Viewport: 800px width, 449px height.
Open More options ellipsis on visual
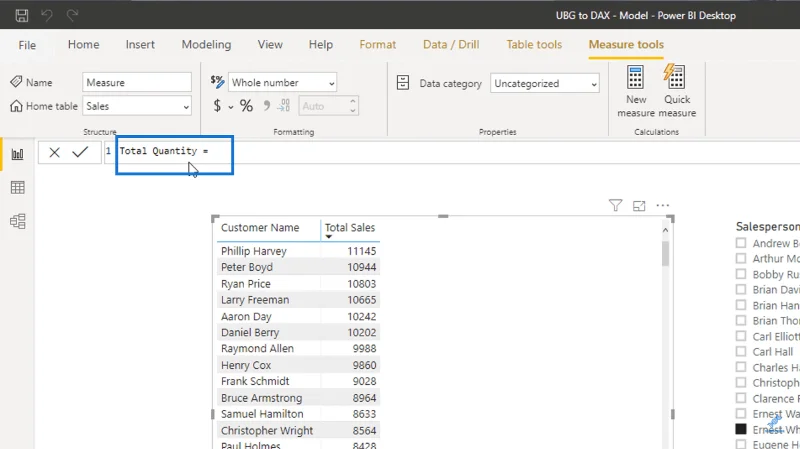[x=662, y=205]
